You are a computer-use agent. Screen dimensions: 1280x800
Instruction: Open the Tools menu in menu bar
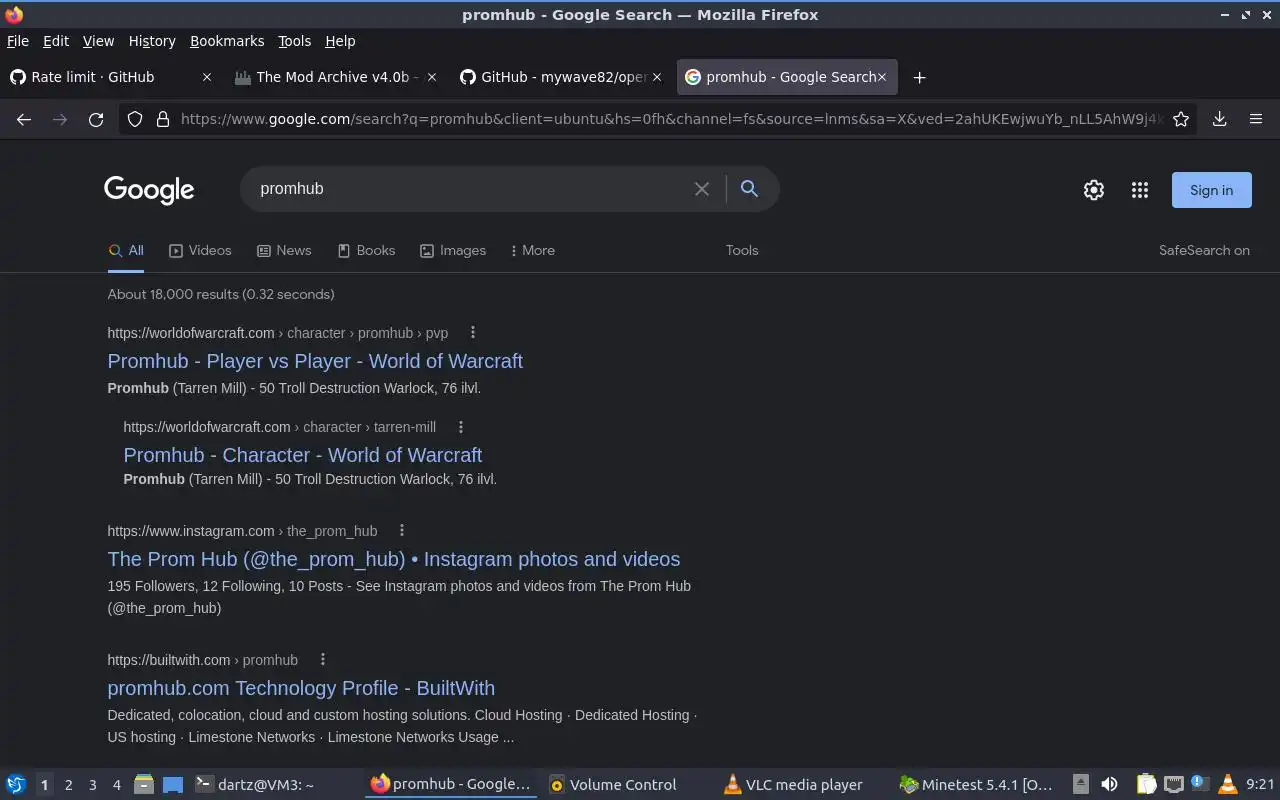(x=295, y=41)
